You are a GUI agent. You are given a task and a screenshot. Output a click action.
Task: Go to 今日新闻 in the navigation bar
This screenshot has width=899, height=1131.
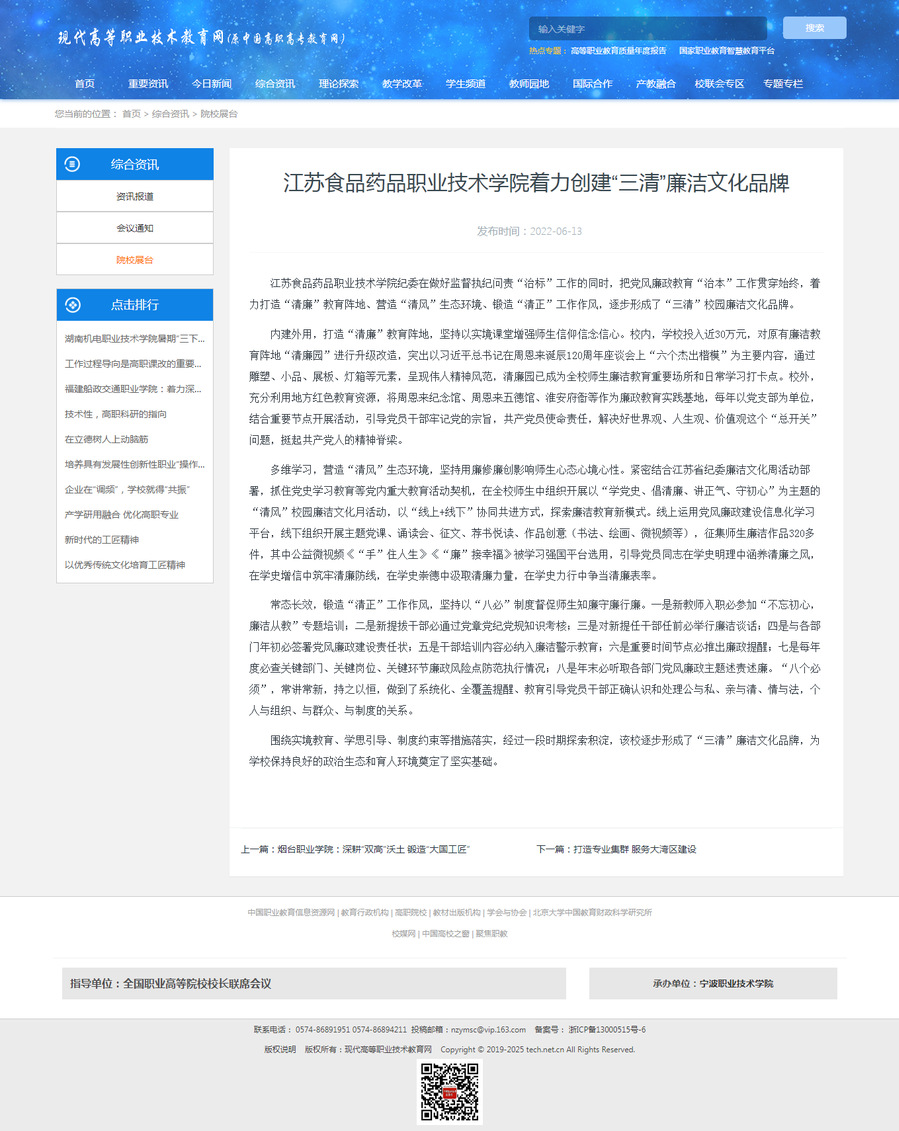click(x=211, y=84)
